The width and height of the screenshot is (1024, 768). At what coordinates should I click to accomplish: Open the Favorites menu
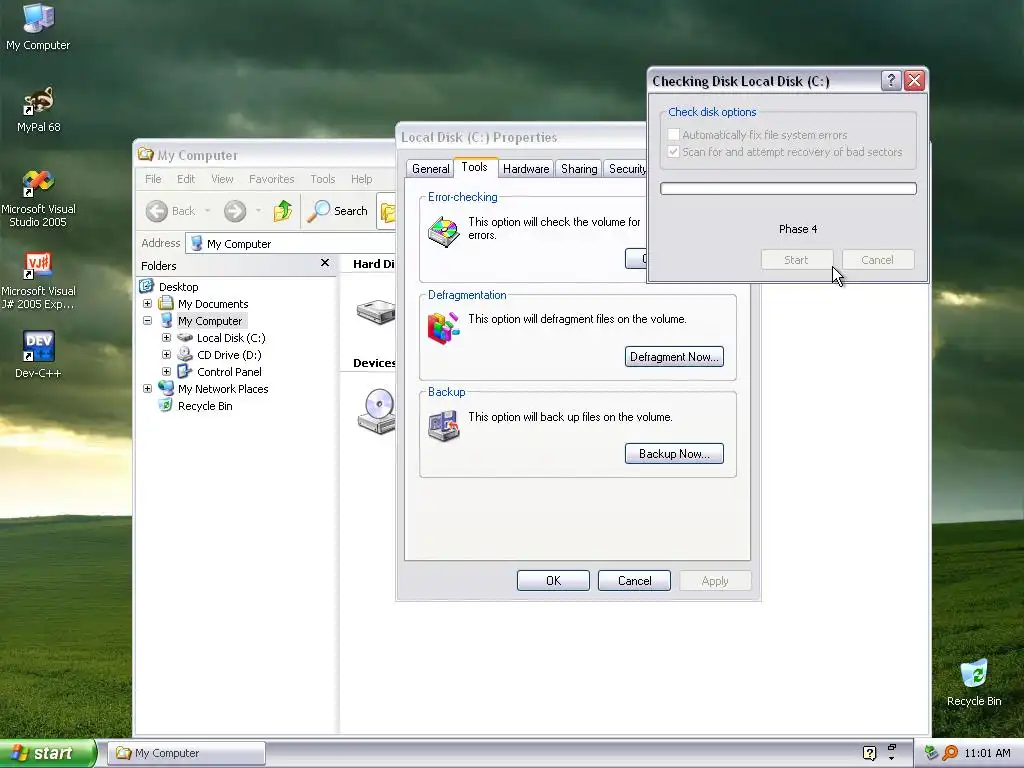272,179
